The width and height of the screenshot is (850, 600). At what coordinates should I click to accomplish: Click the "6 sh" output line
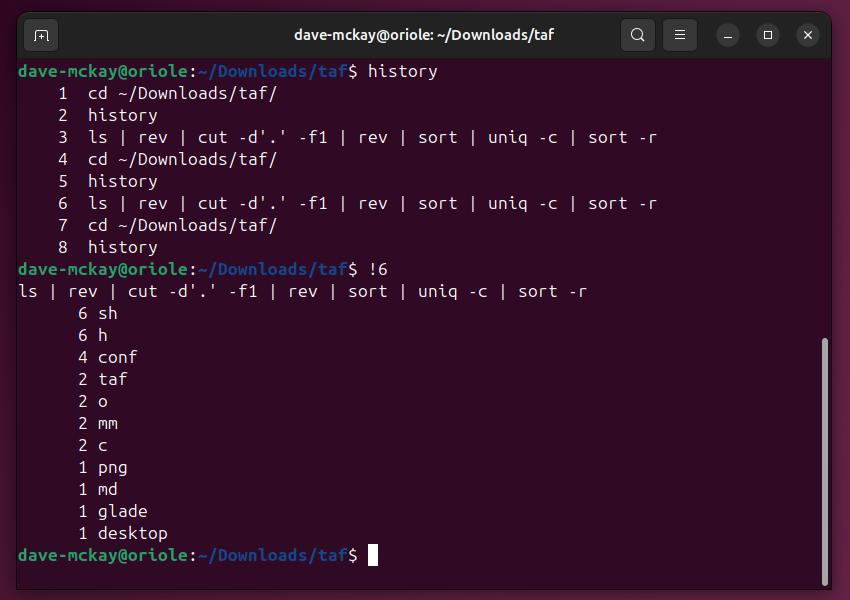(x=98, y=313)
